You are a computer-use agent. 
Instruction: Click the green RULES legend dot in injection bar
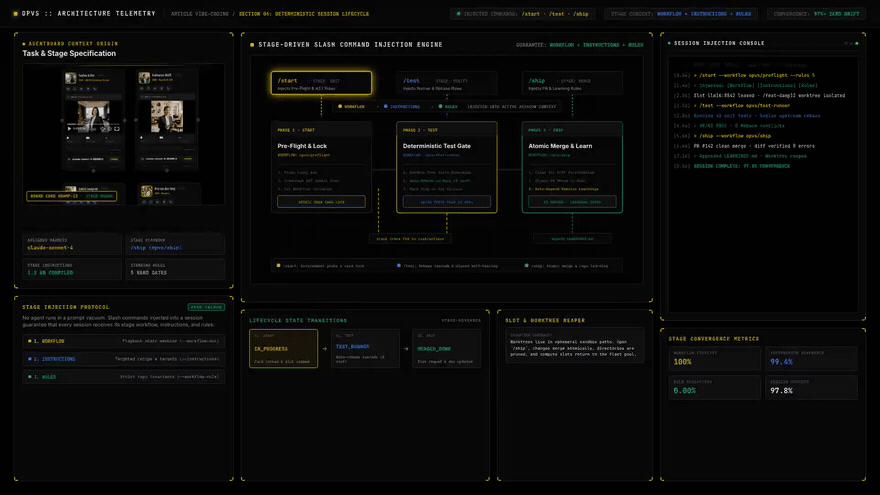click(441, 106)
